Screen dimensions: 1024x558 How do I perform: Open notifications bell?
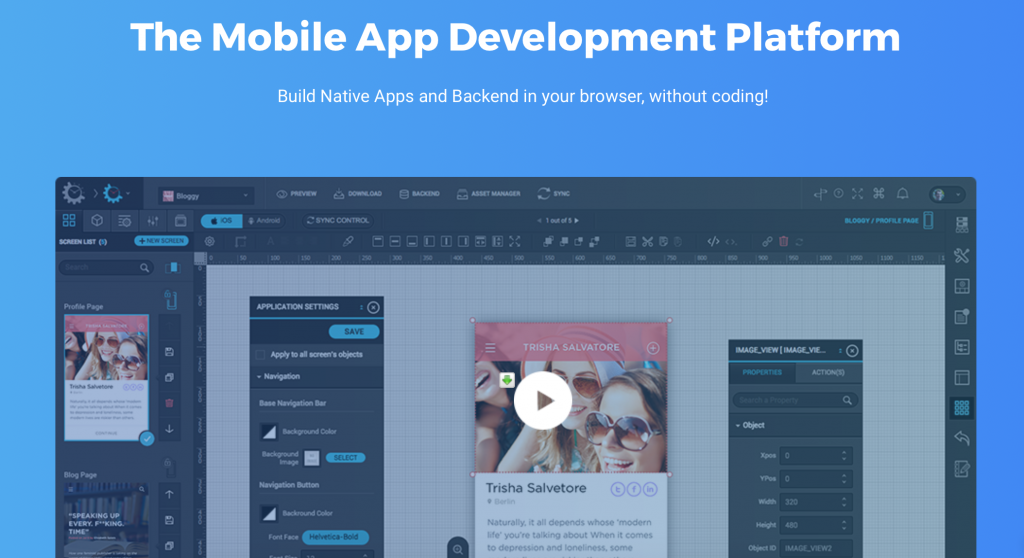click(903, 193)
